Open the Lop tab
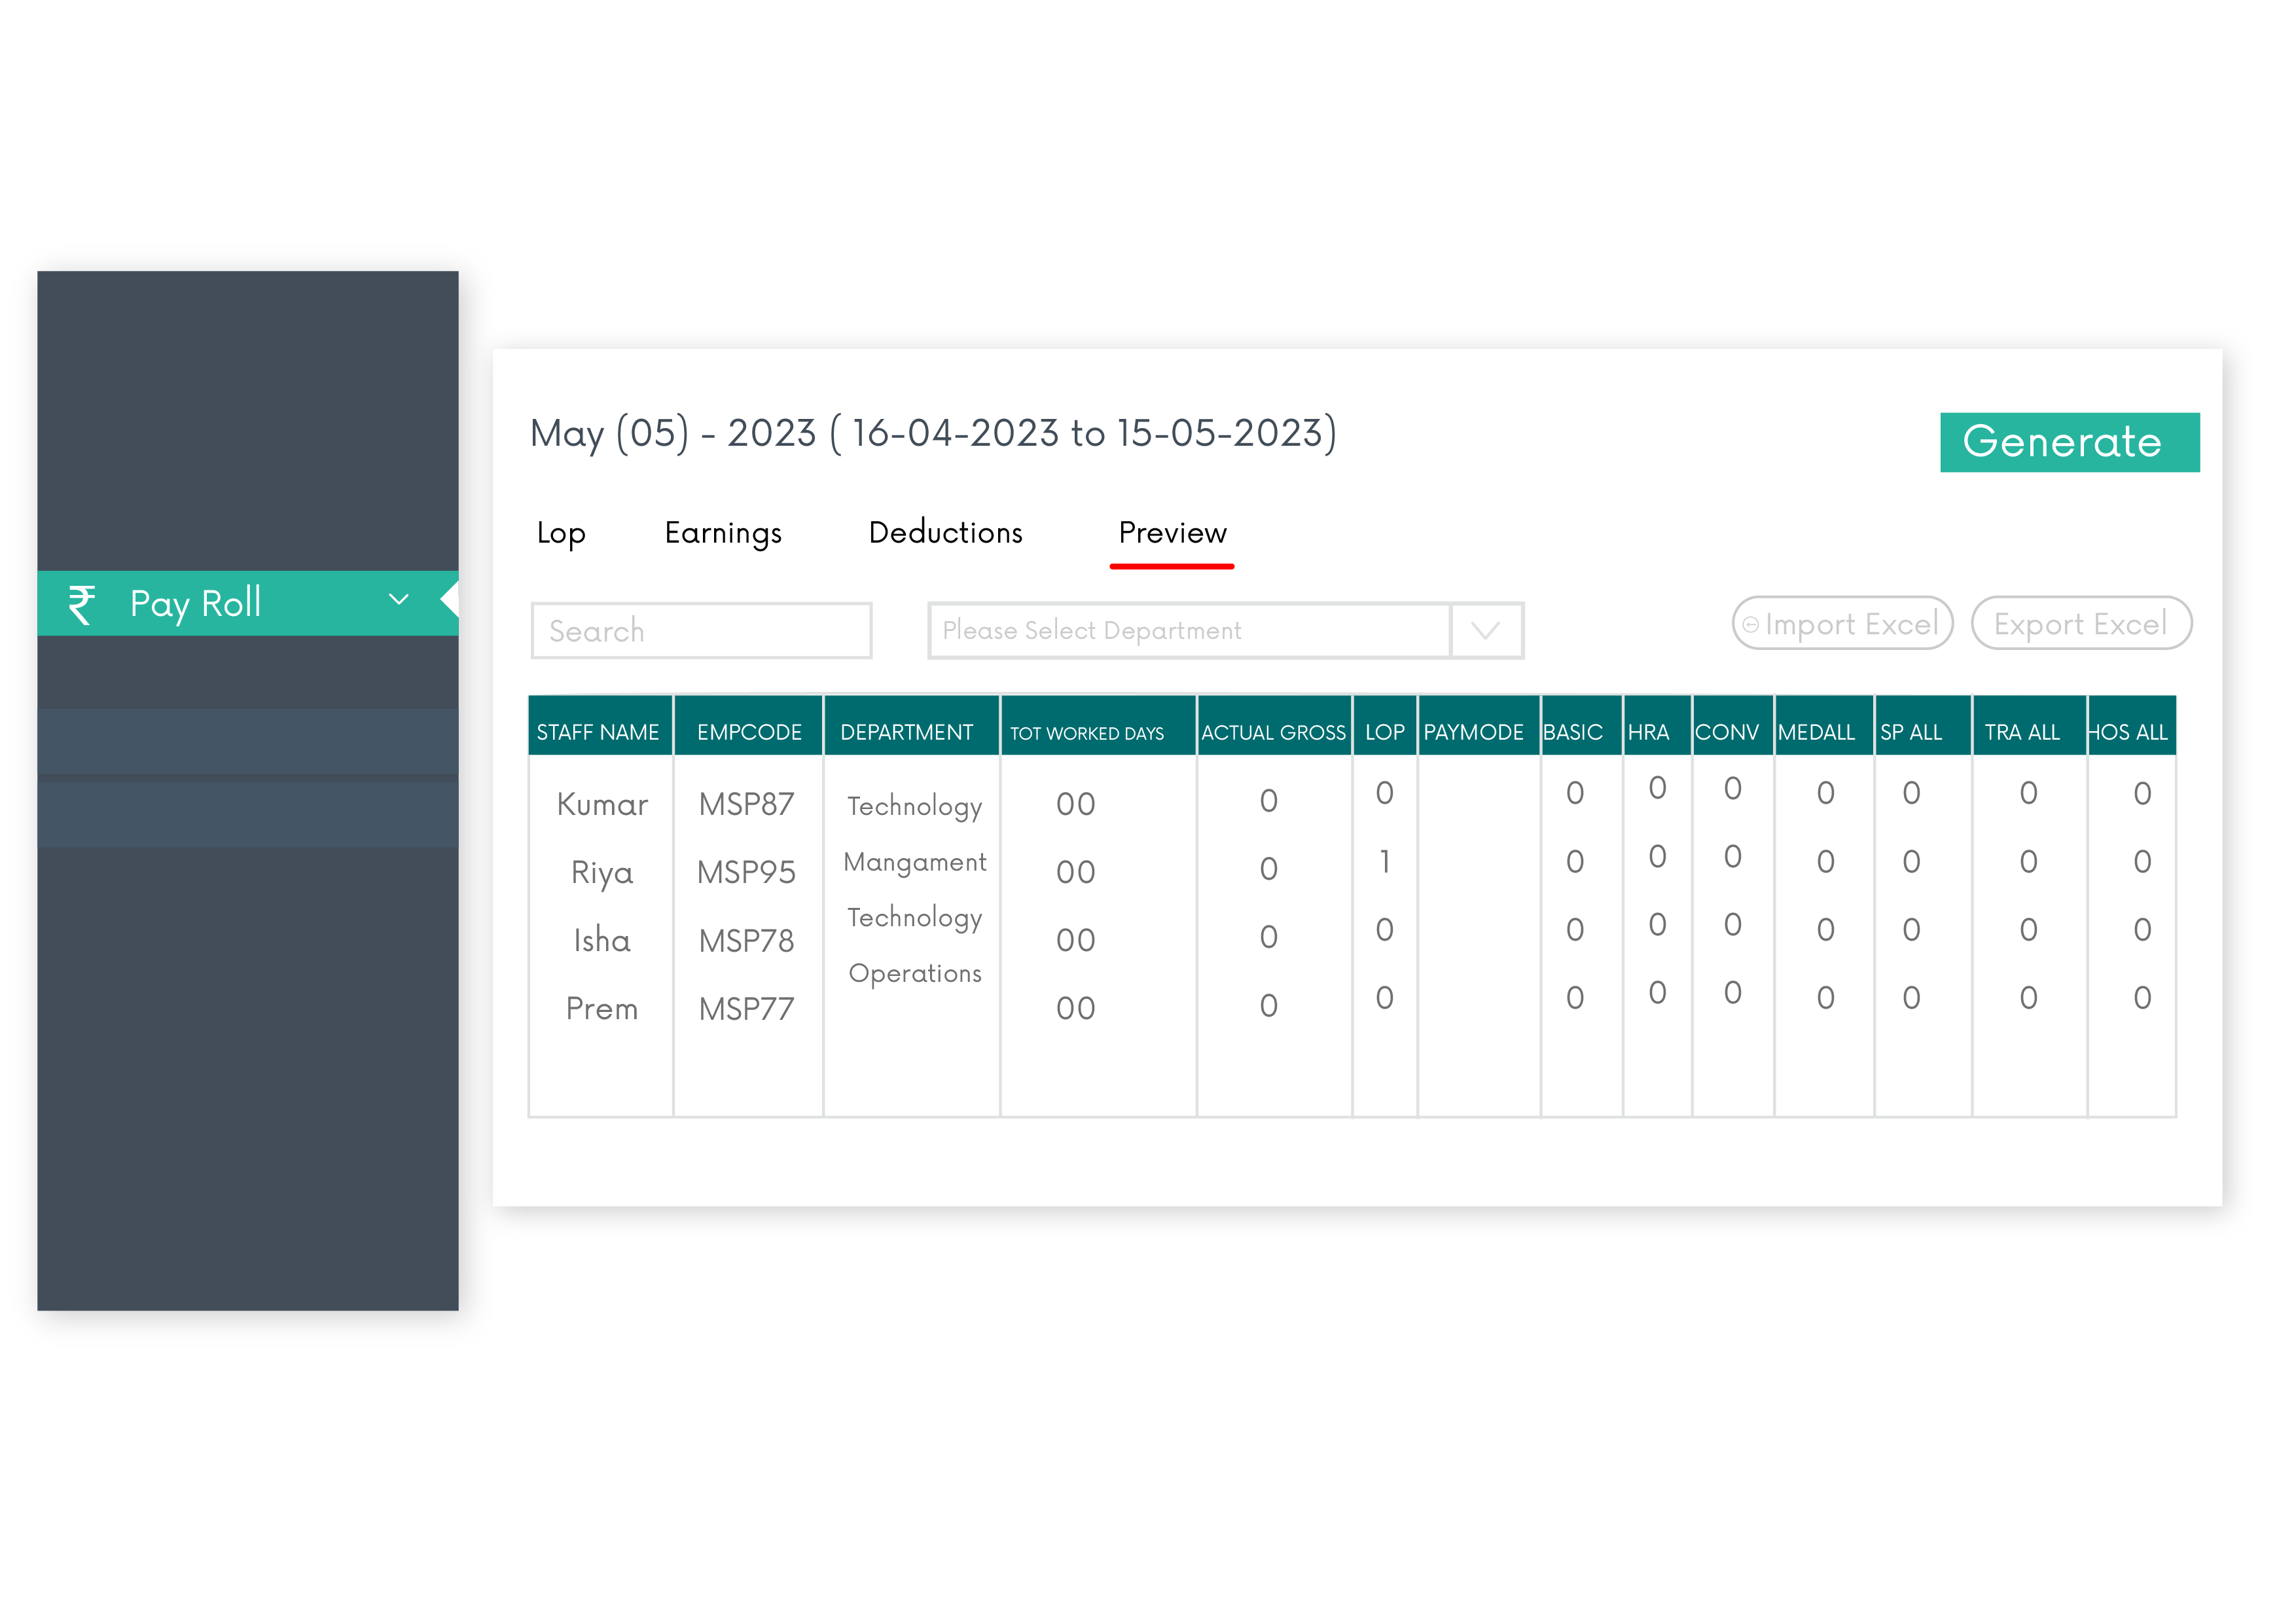2296x1624 pixels. pos(561,533)
